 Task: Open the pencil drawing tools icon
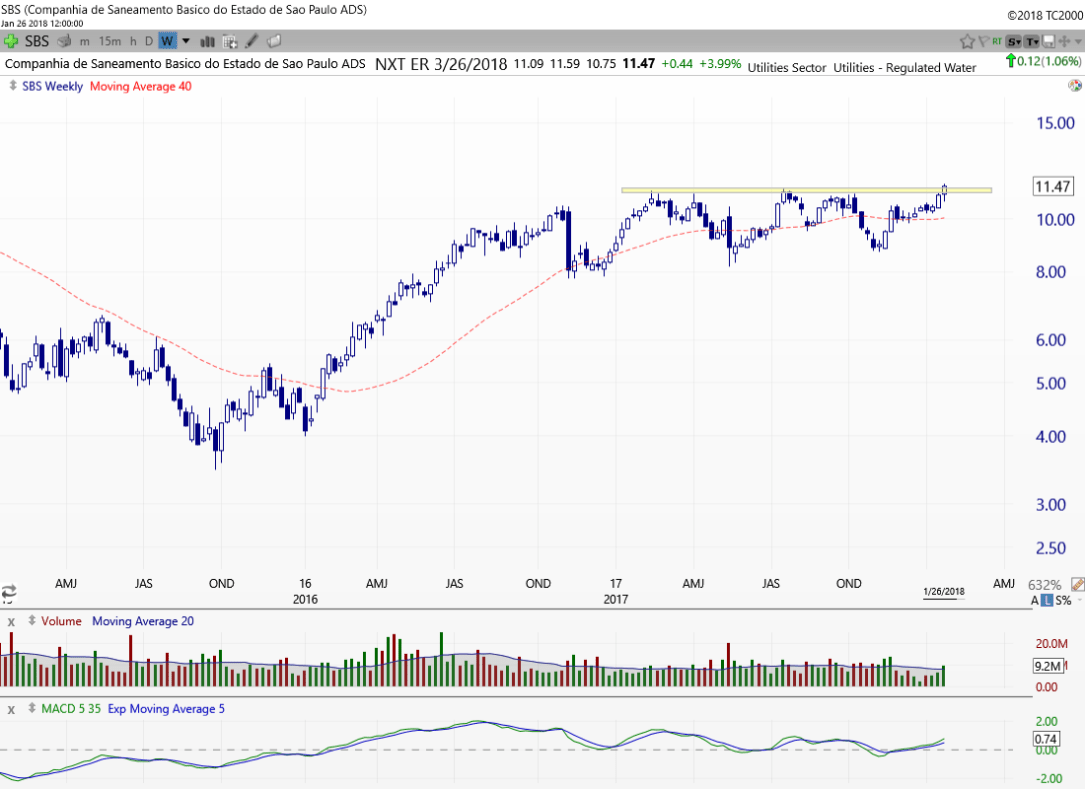252,41
